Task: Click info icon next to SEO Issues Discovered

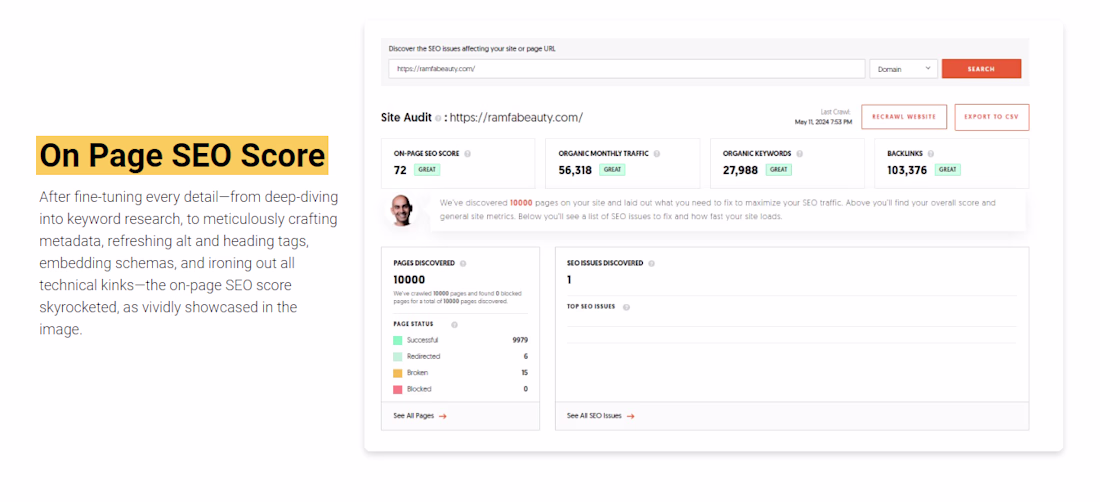Action: click(x=652, y=264)
